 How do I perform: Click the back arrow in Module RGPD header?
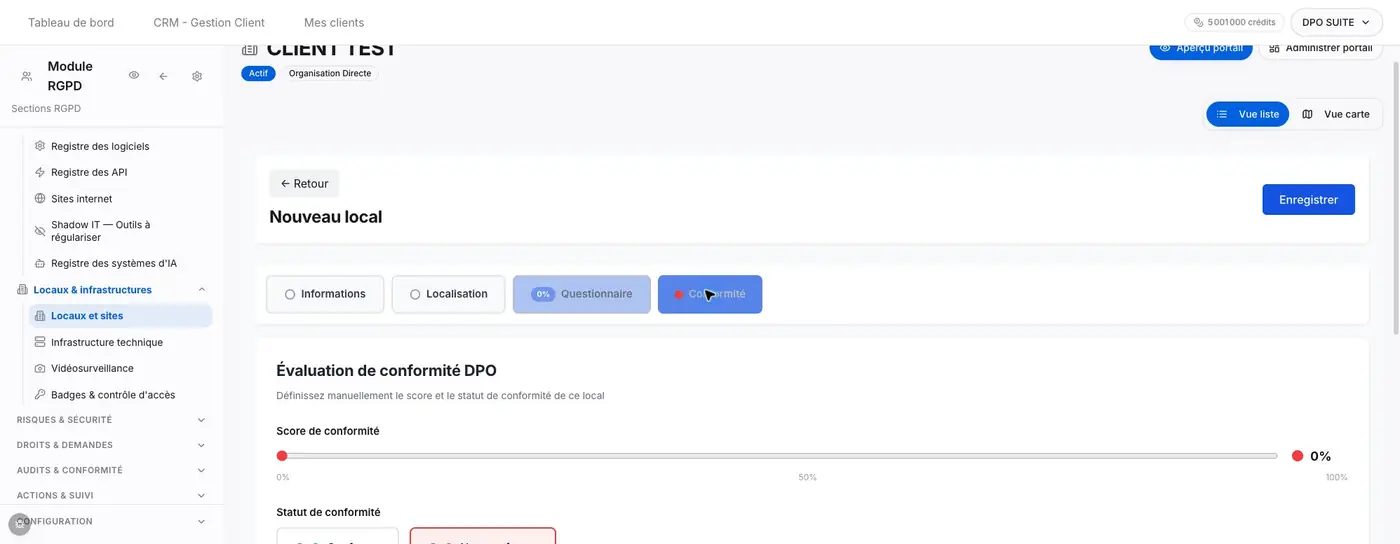point(163,76)
